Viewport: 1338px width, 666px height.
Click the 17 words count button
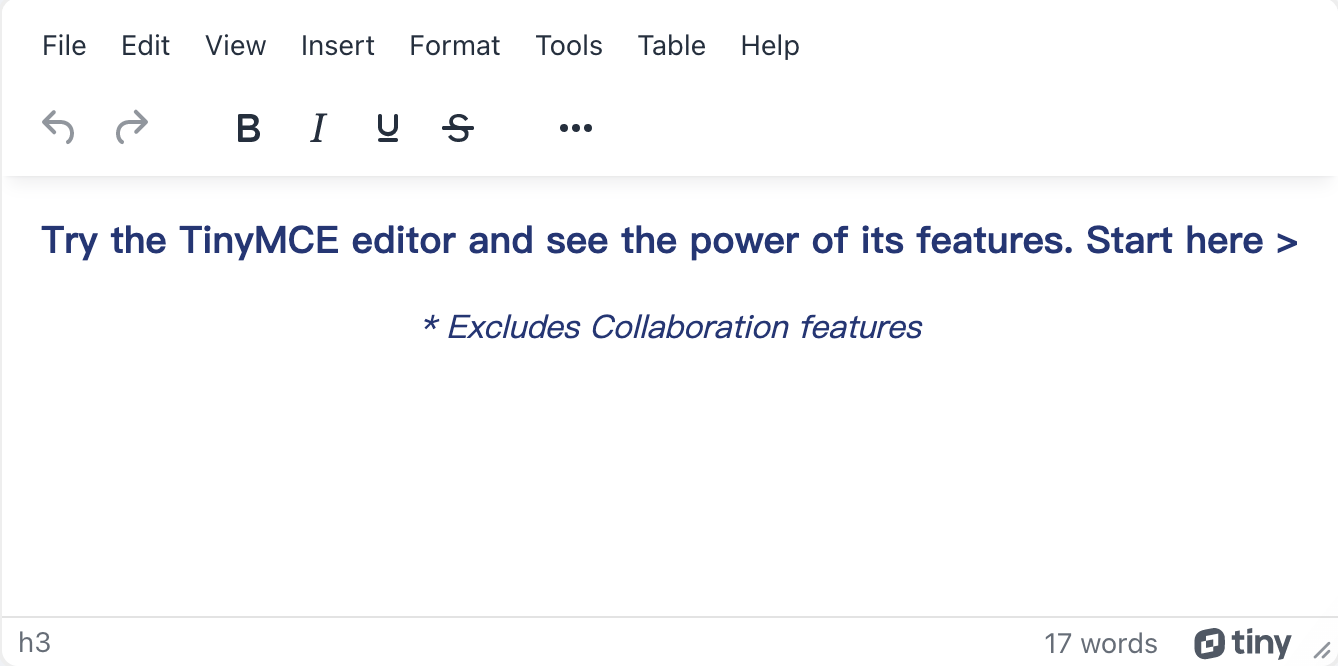[x=1101, y=644]
